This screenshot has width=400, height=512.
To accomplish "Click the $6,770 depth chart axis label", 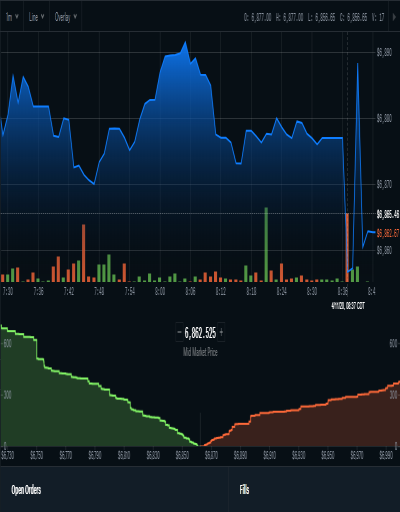I will pos(66,455).
